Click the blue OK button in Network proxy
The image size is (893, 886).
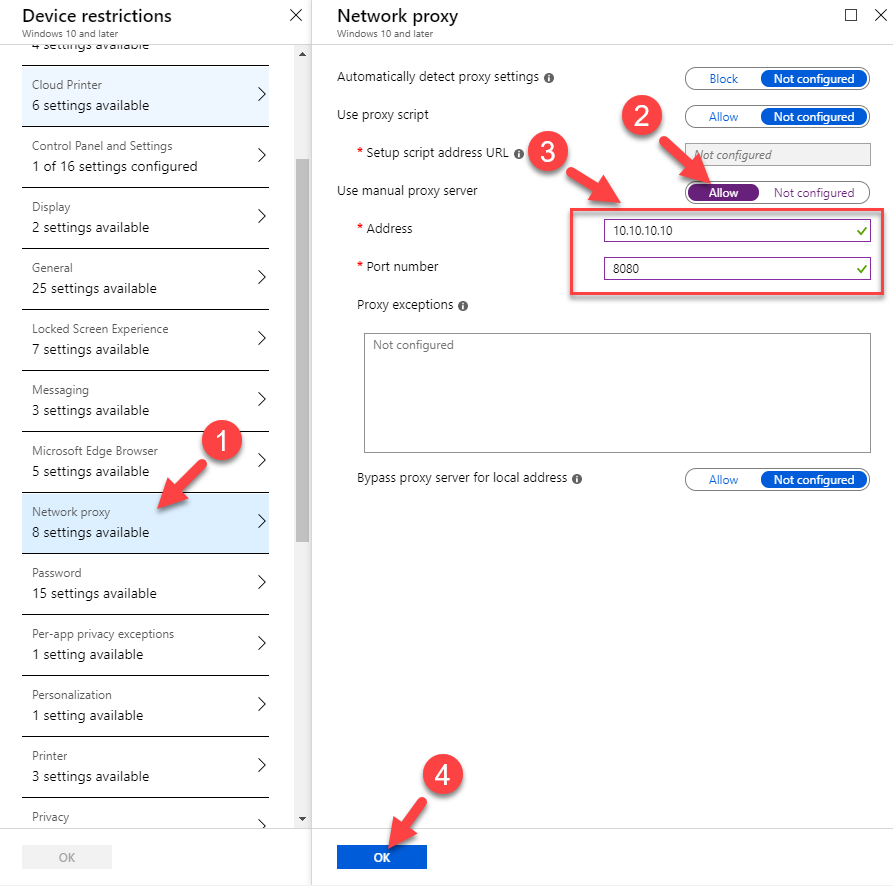tap(382, 856)
